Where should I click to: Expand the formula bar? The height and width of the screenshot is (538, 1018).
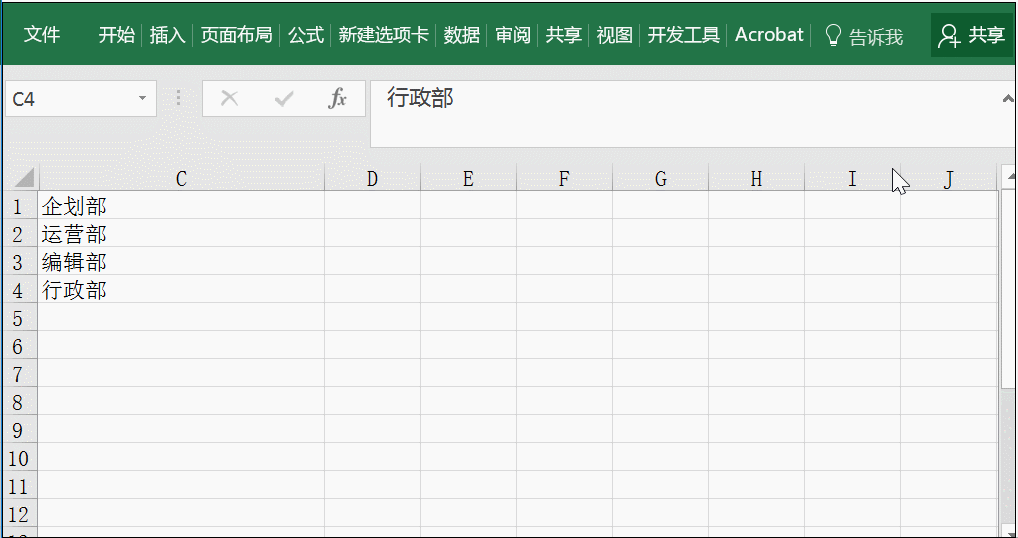[x=1007, y=98]
